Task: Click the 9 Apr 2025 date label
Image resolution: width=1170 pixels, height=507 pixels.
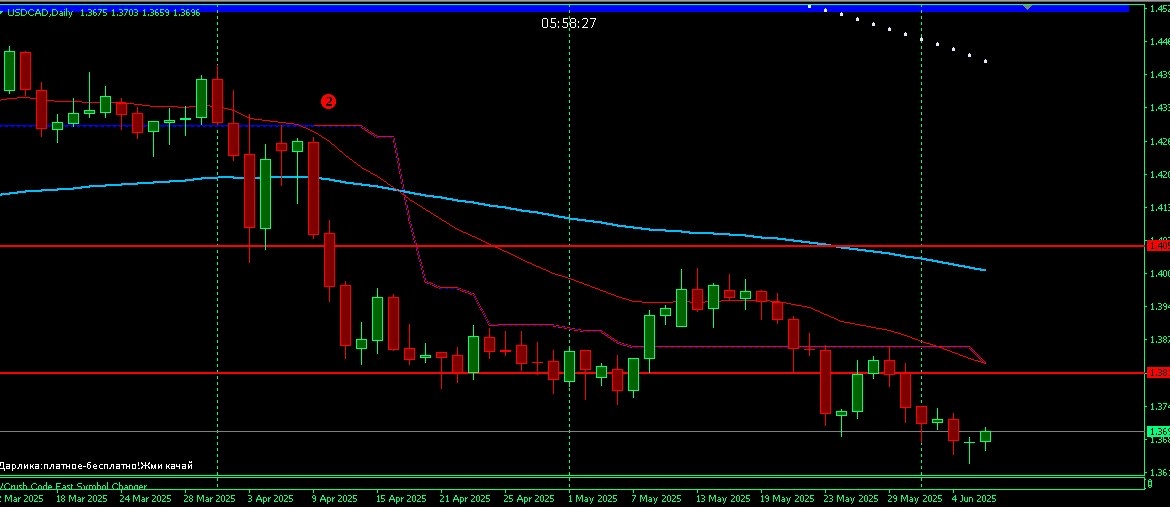Action: coord(334,498)
